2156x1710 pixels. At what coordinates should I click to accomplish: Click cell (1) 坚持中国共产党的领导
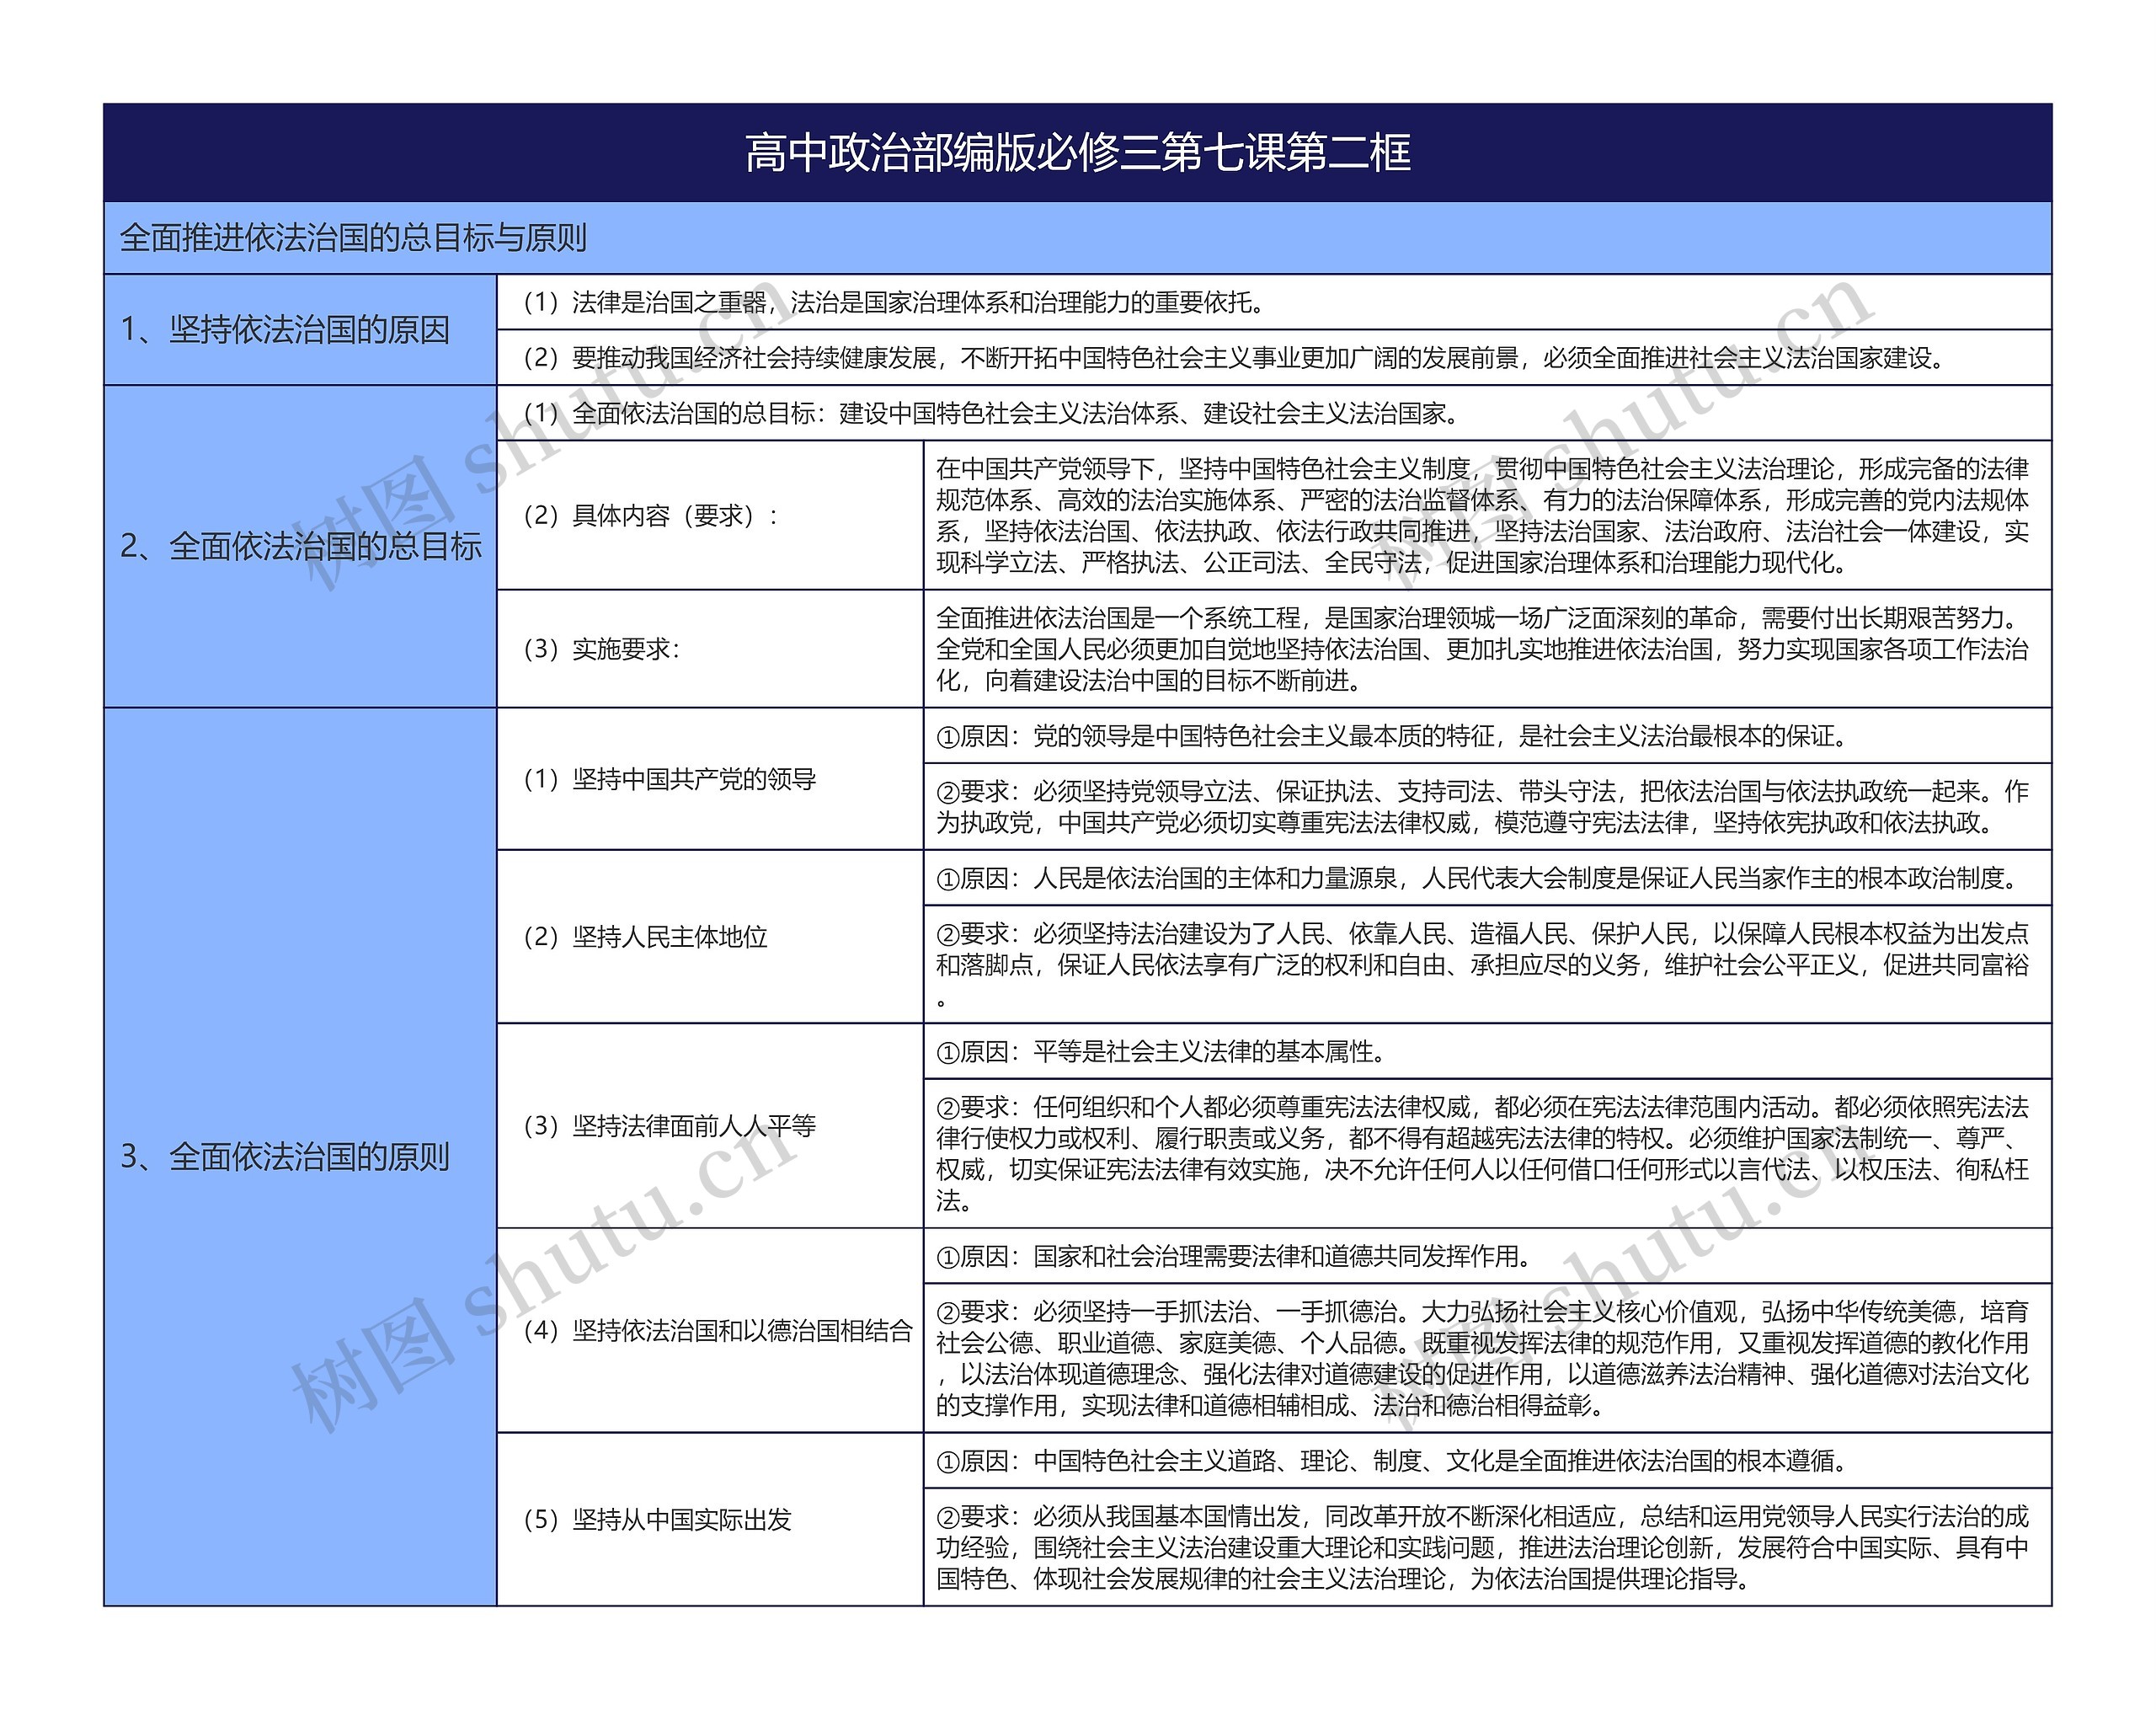(670, 779)
